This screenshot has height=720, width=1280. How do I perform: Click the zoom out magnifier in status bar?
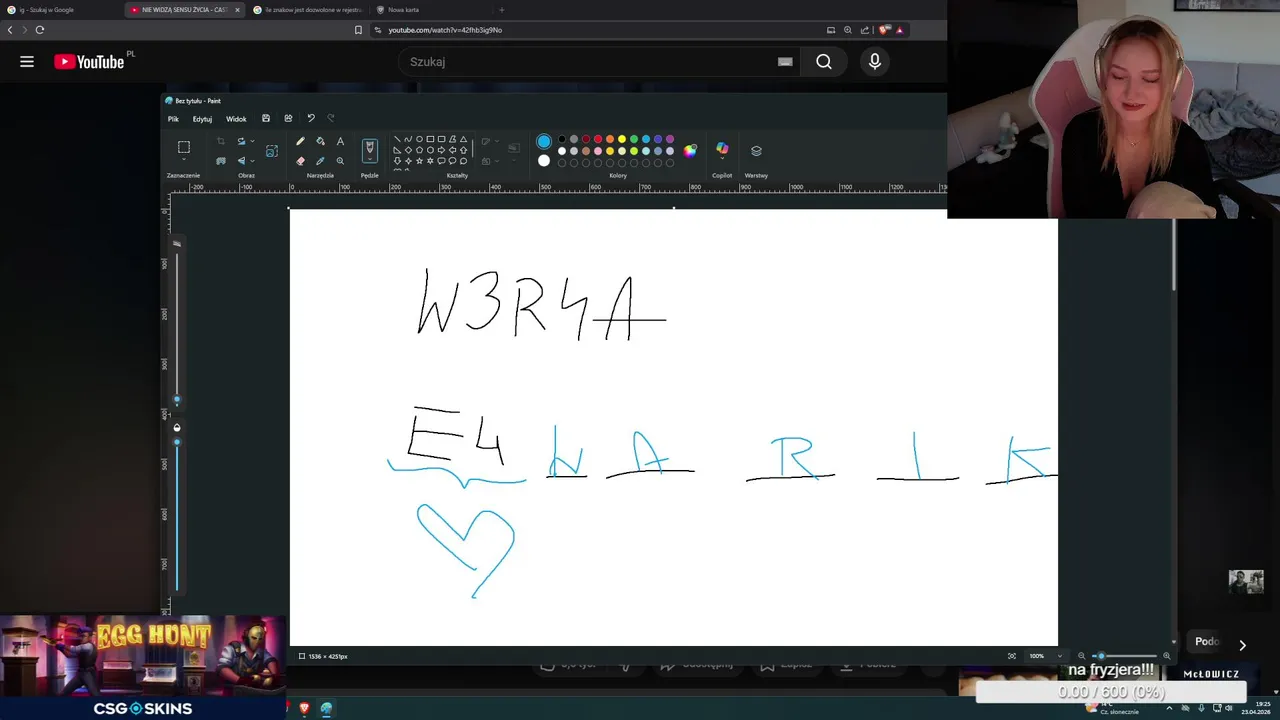point(1081,656)
